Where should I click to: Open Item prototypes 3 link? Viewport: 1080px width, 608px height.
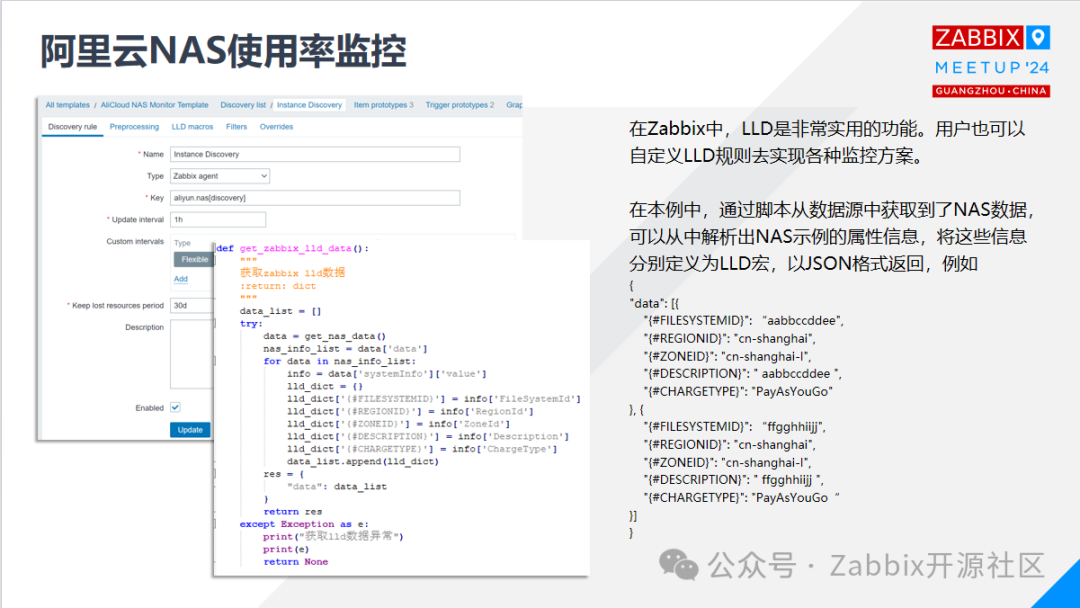[384, 105]
